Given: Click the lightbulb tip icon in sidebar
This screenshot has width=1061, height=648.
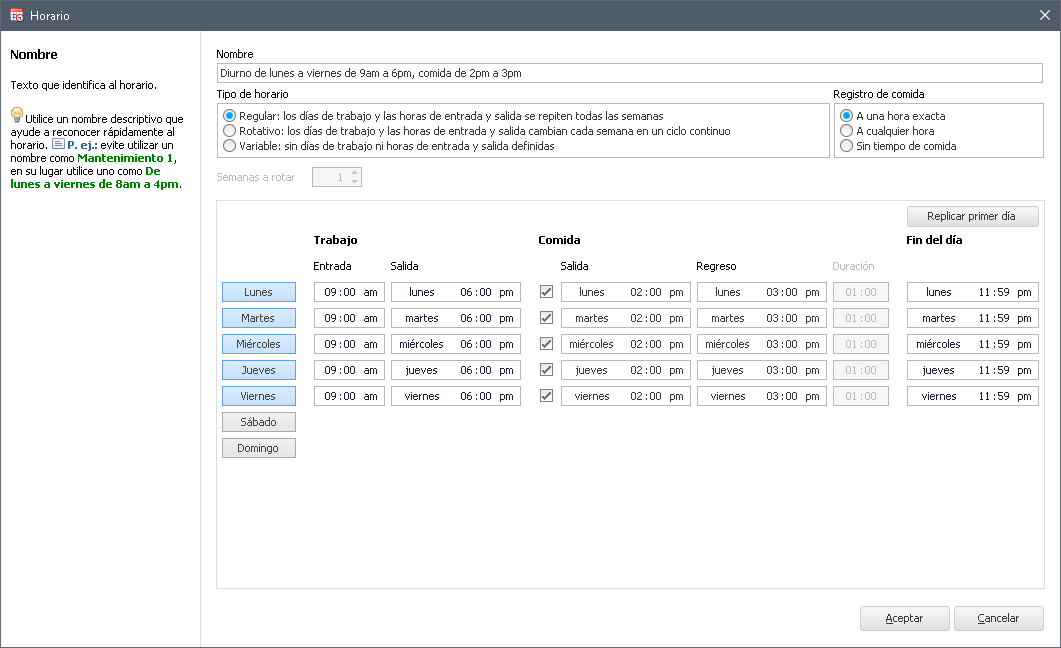Looking at the screenshot, I should pos(17,115).
